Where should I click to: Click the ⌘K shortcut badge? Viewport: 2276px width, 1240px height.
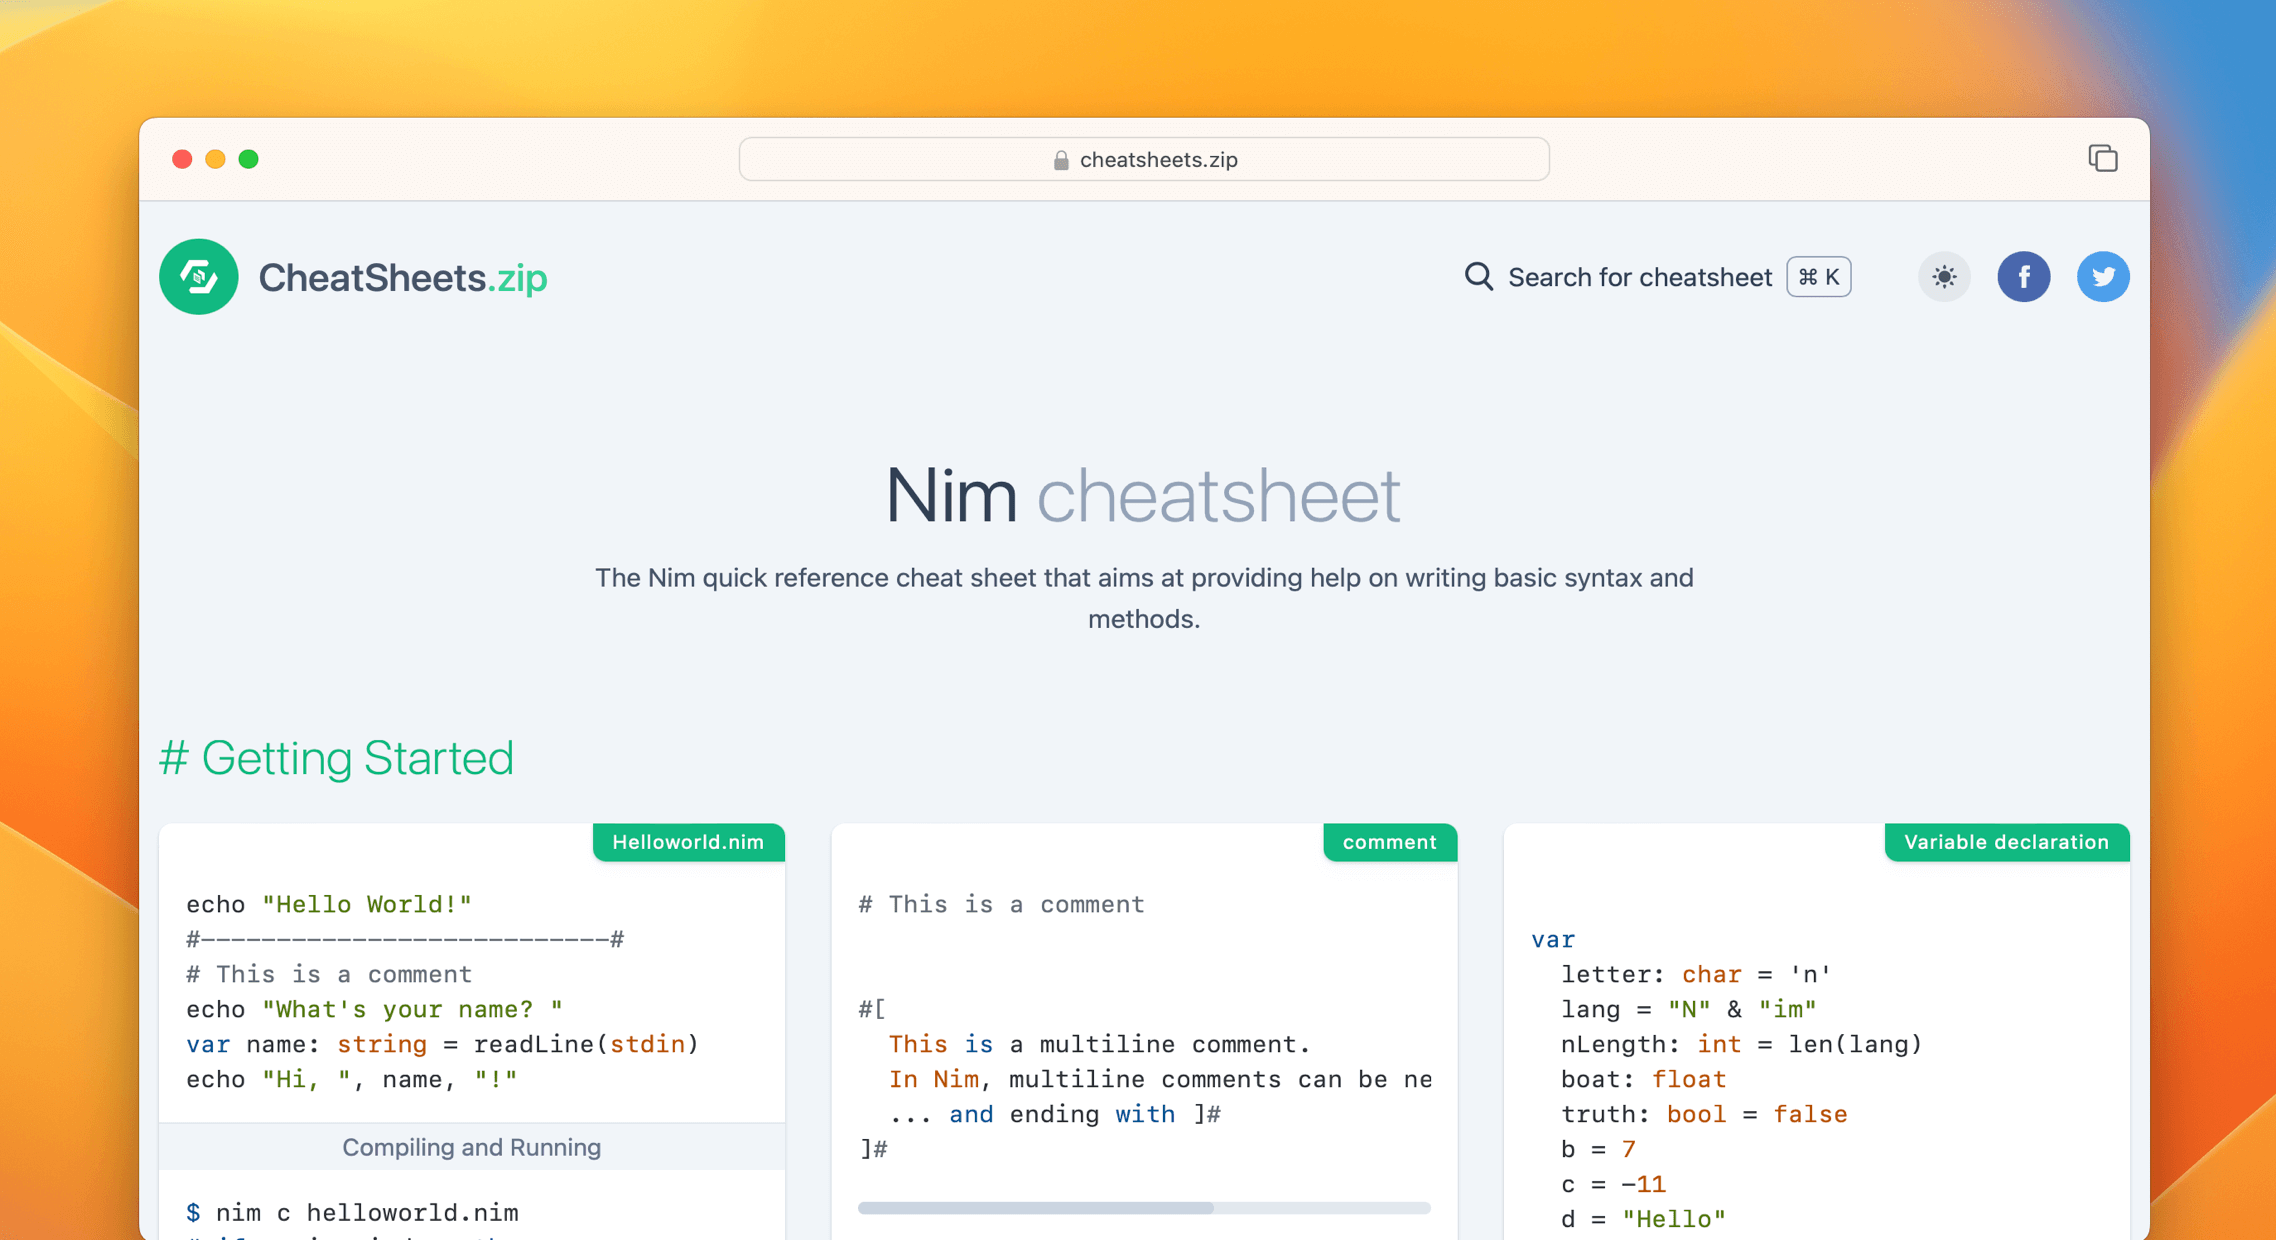pos(1818,277)
